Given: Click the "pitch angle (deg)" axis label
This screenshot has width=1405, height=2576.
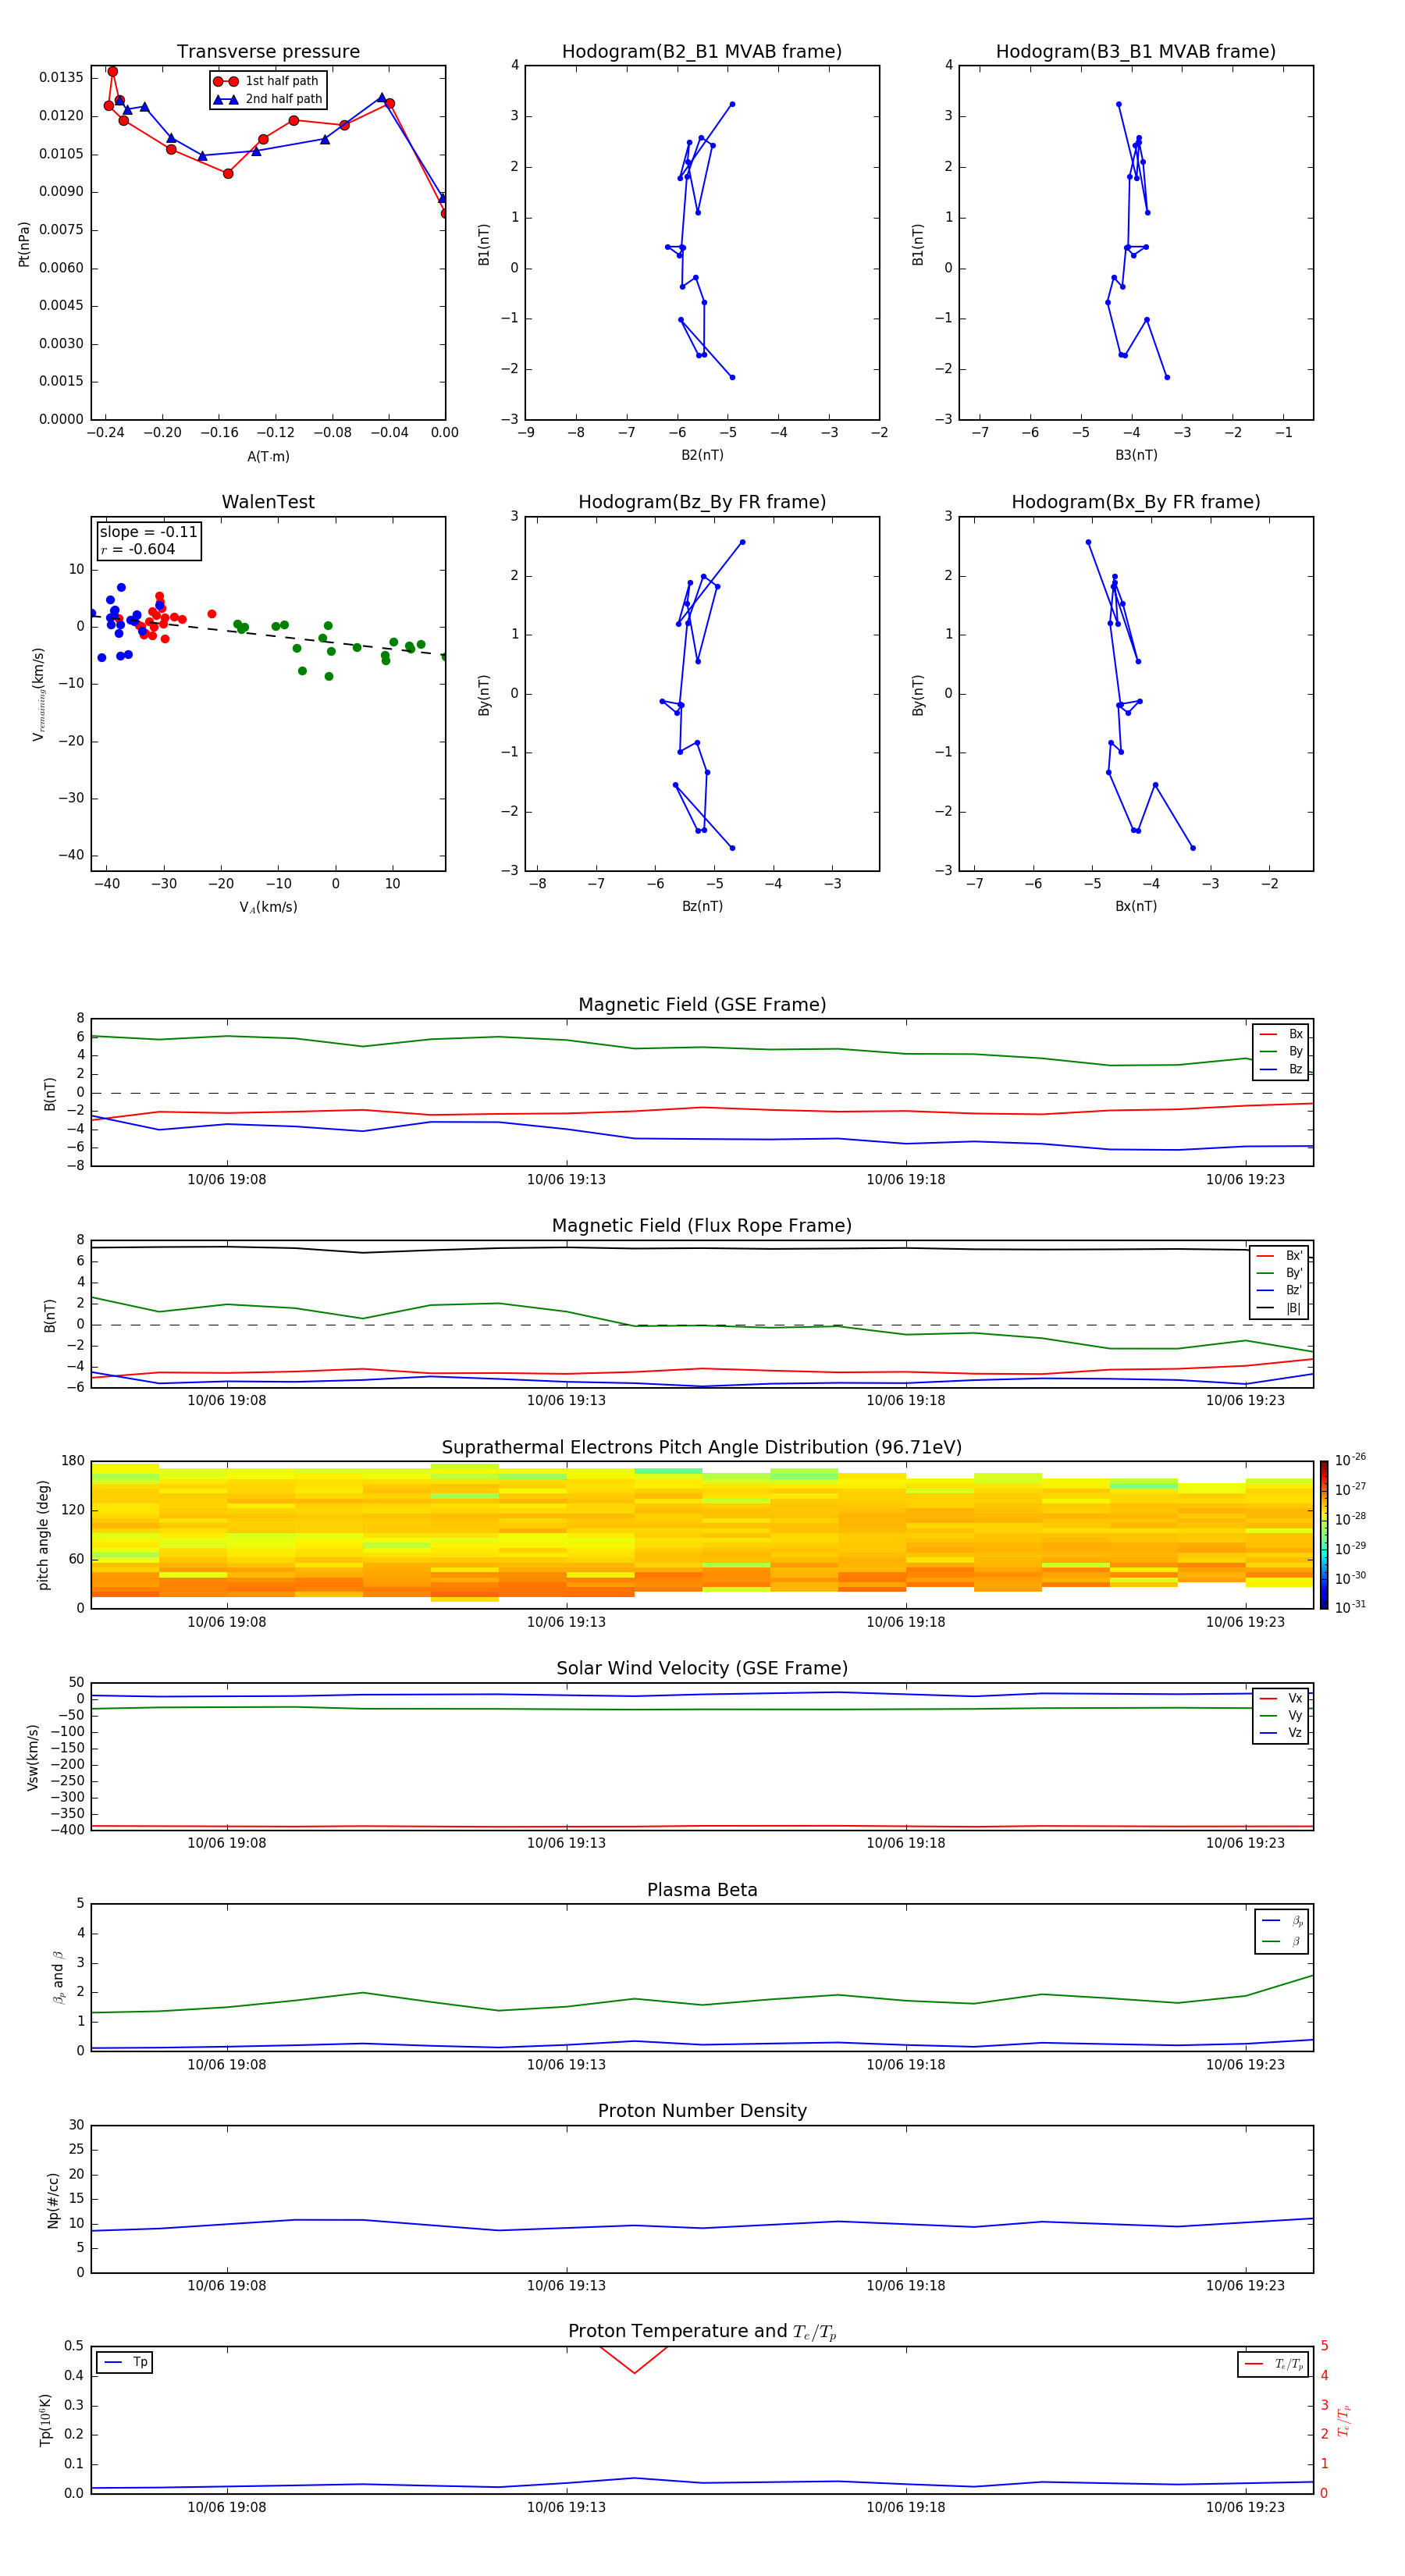Looking at the screenshot, I should tap(43, 1535).
